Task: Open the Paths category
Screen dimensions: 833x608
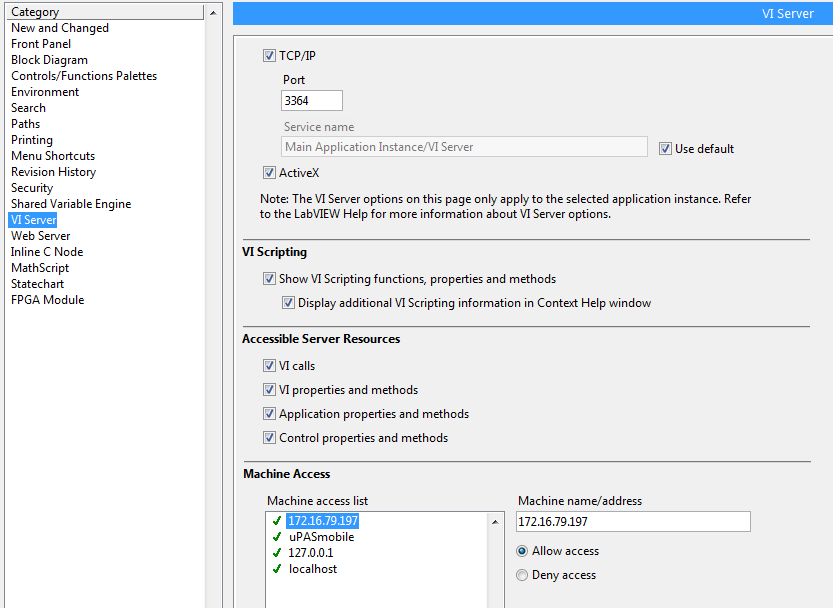Action: click(26, 124)
